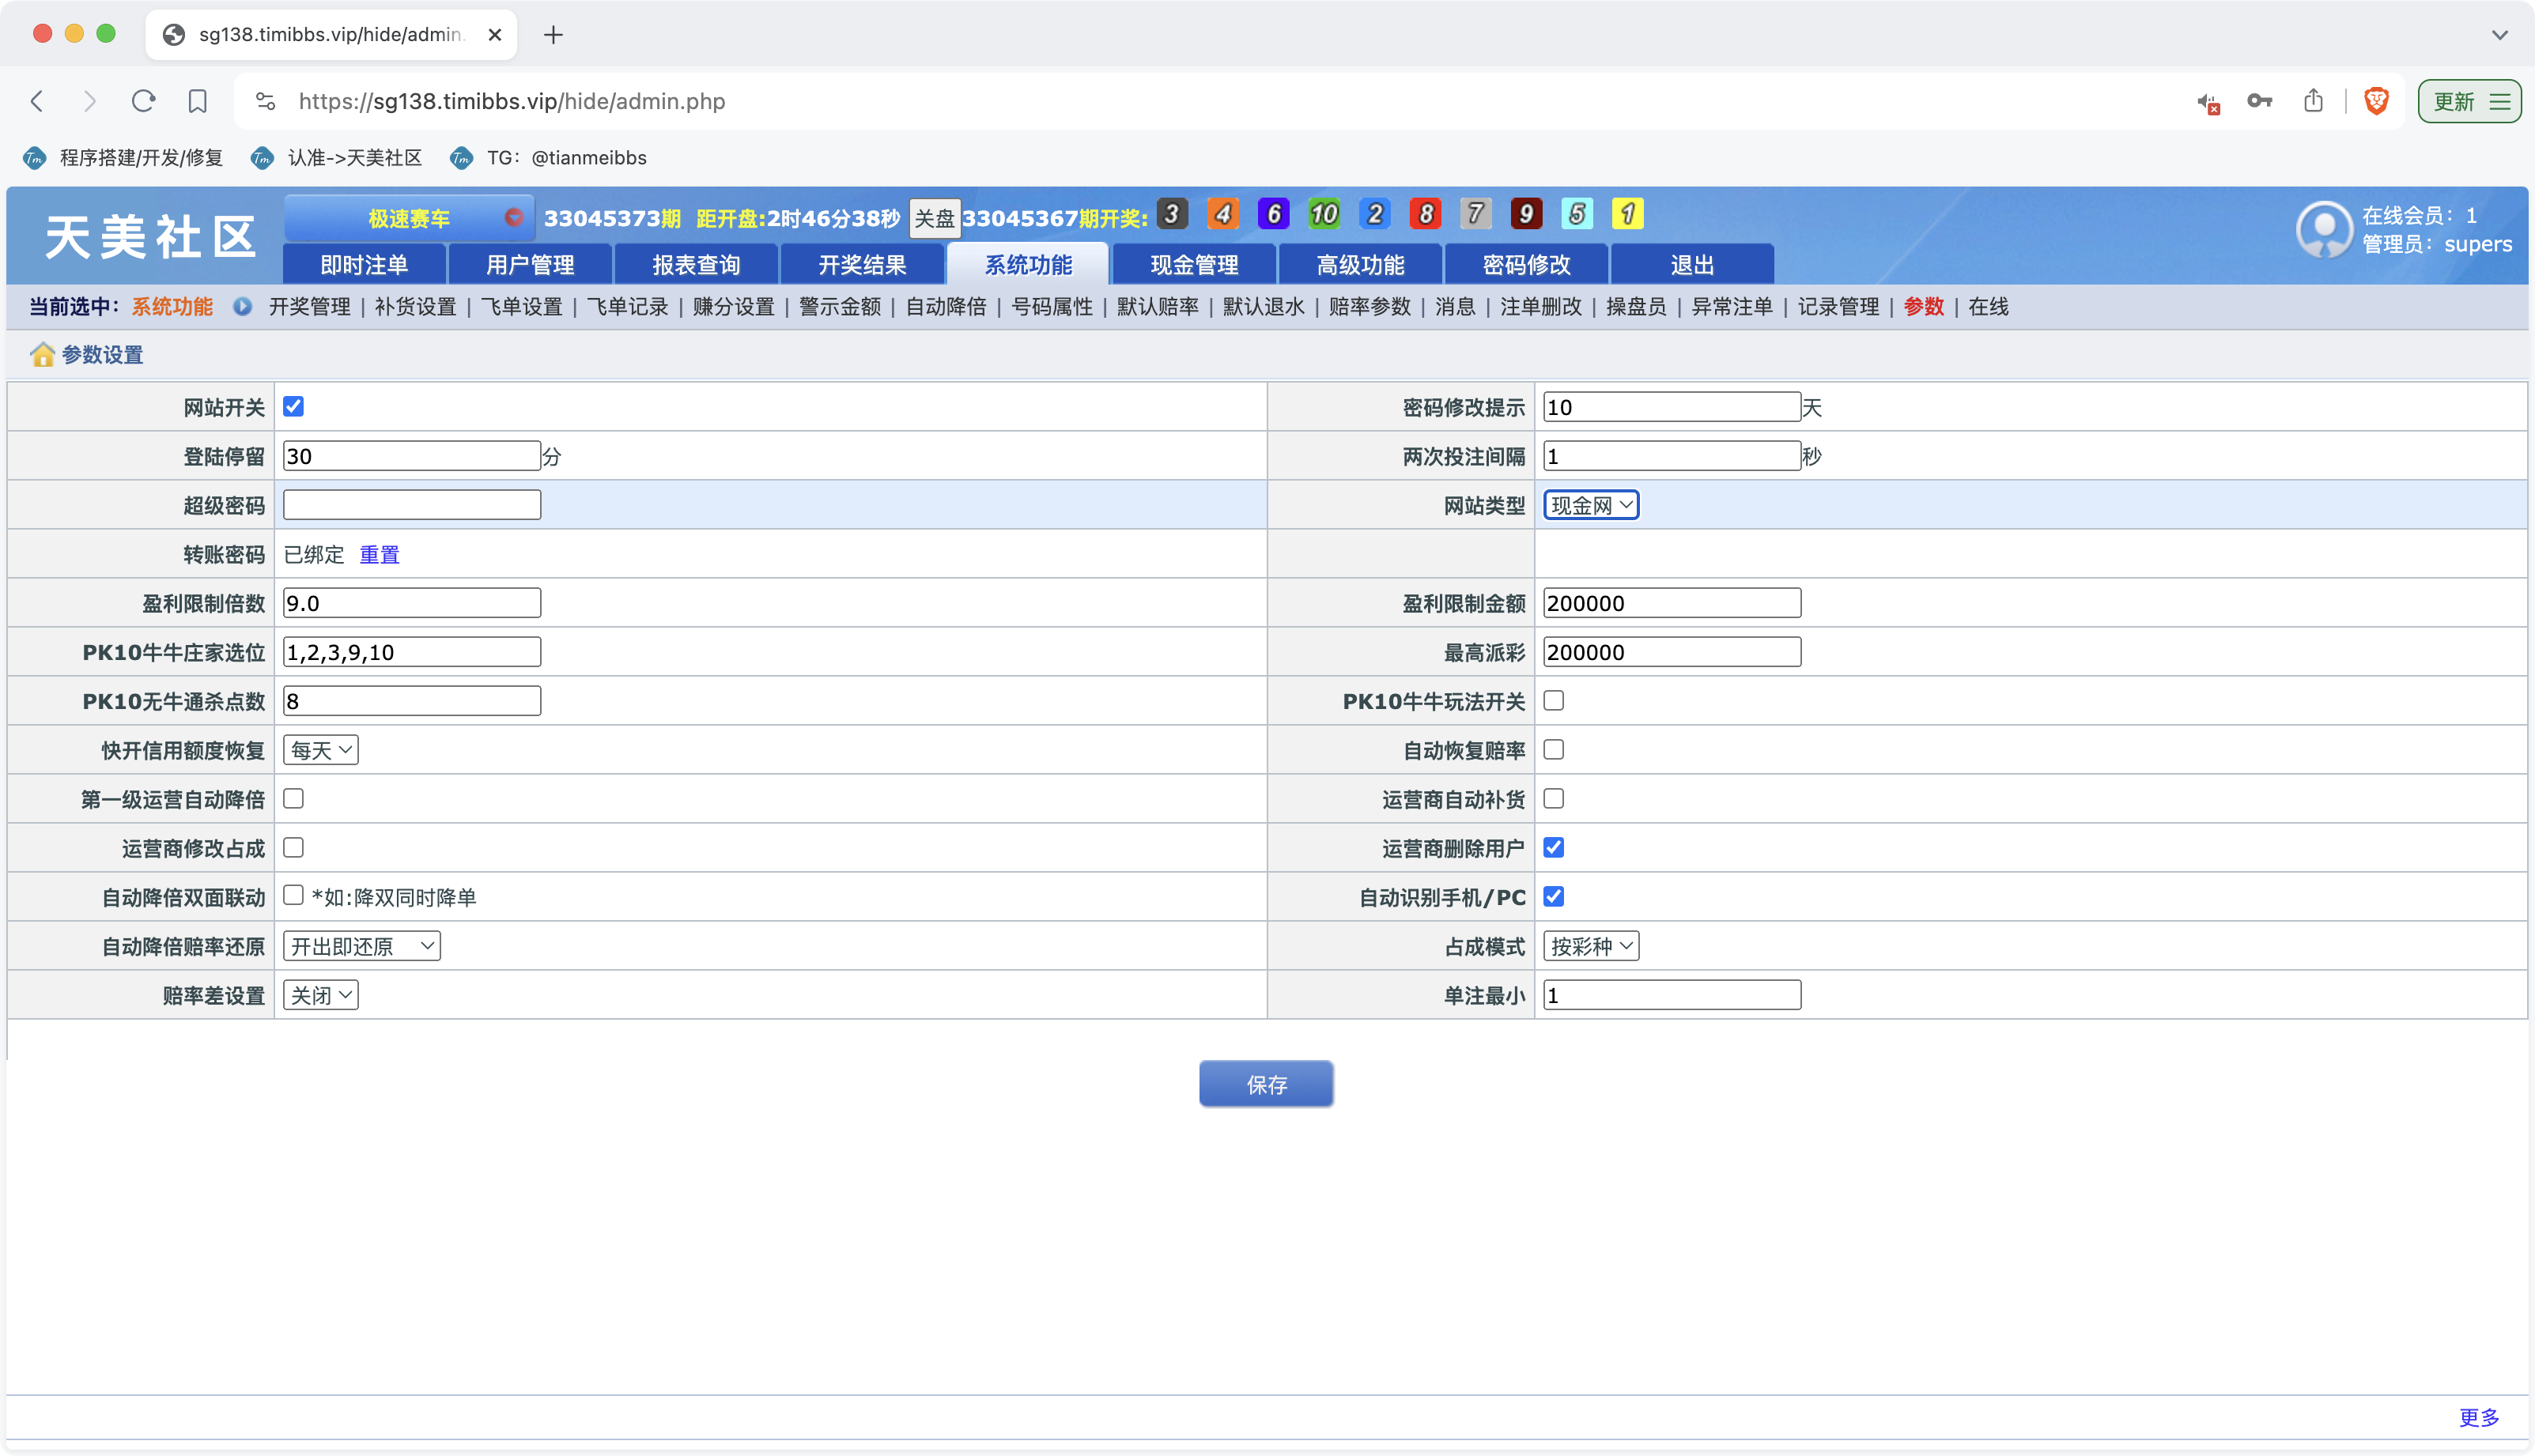Click the 重置 link for 转账密码
Image resolution: width=2535 pixels, height=1456 pixels.
point(379,555)
